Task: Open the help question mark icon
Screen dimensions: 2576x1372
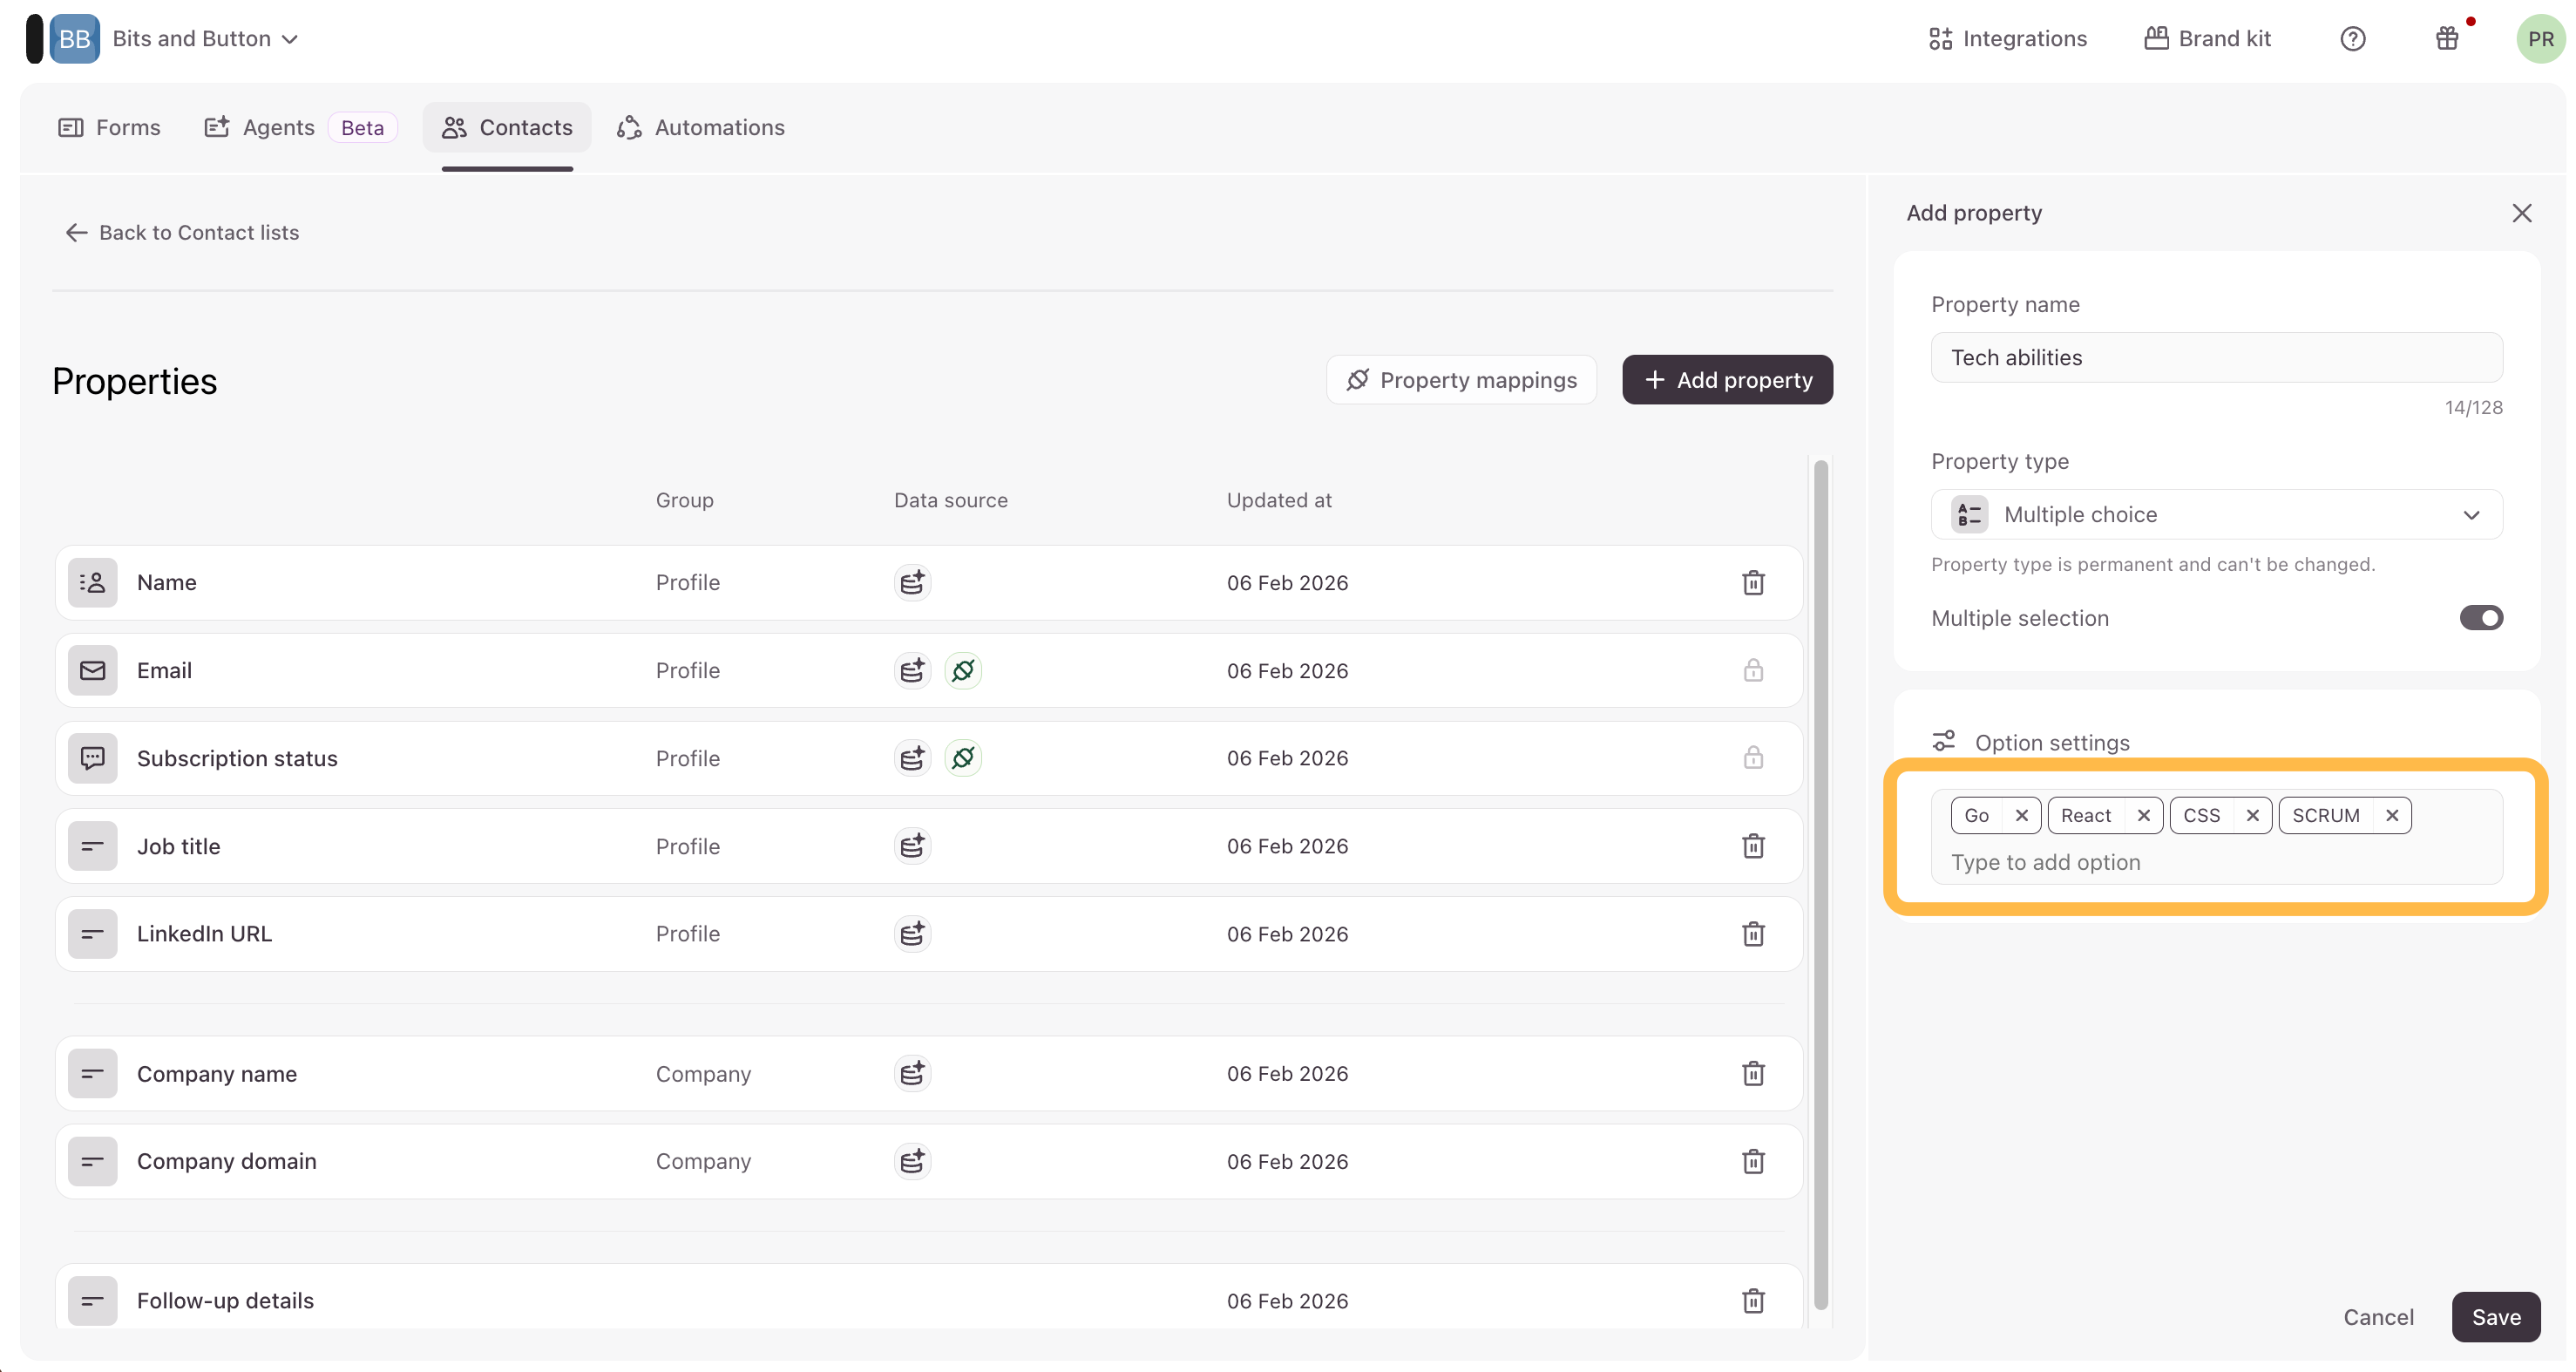Action: pos(2352,39)
